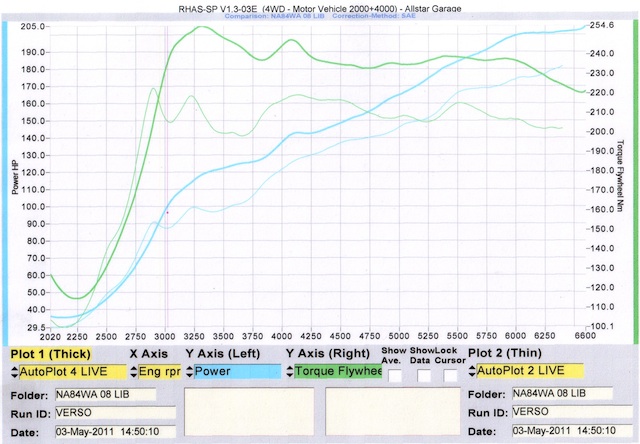
Task: Click the X Axis heading label
Action: (149, 353)
